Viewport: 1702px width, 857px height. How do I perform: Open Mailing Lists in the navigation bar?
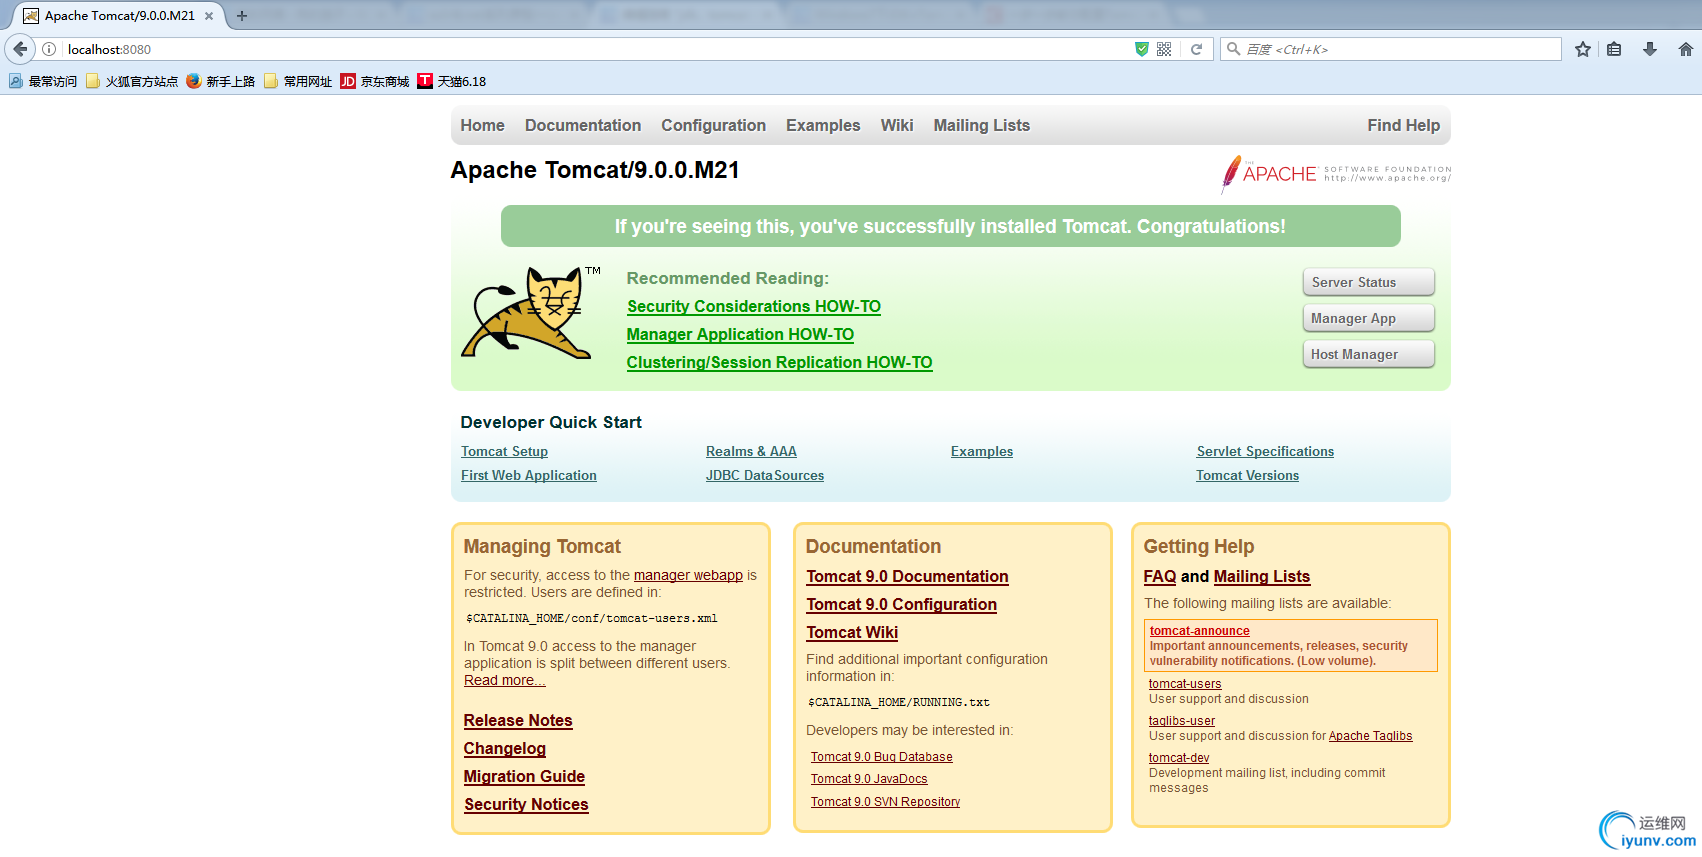[x=981, y=125]
